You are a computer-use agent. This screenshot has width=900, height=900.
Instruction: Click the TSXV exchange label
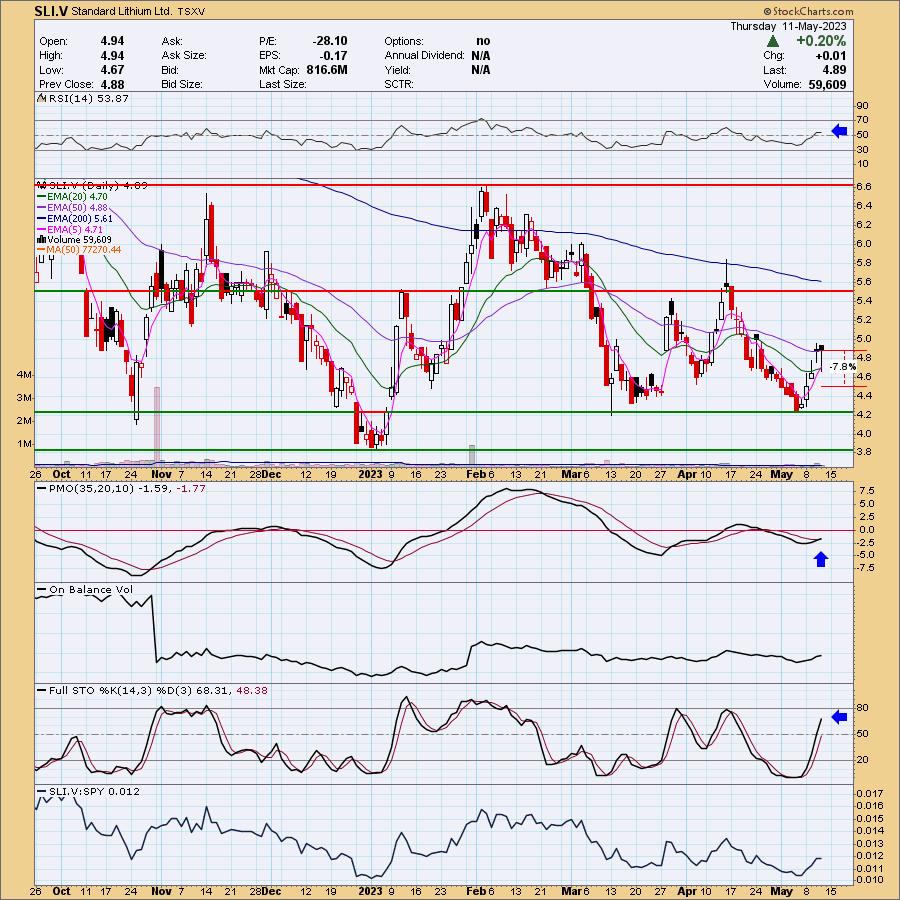pyautogui.click(x=191, y=11)
